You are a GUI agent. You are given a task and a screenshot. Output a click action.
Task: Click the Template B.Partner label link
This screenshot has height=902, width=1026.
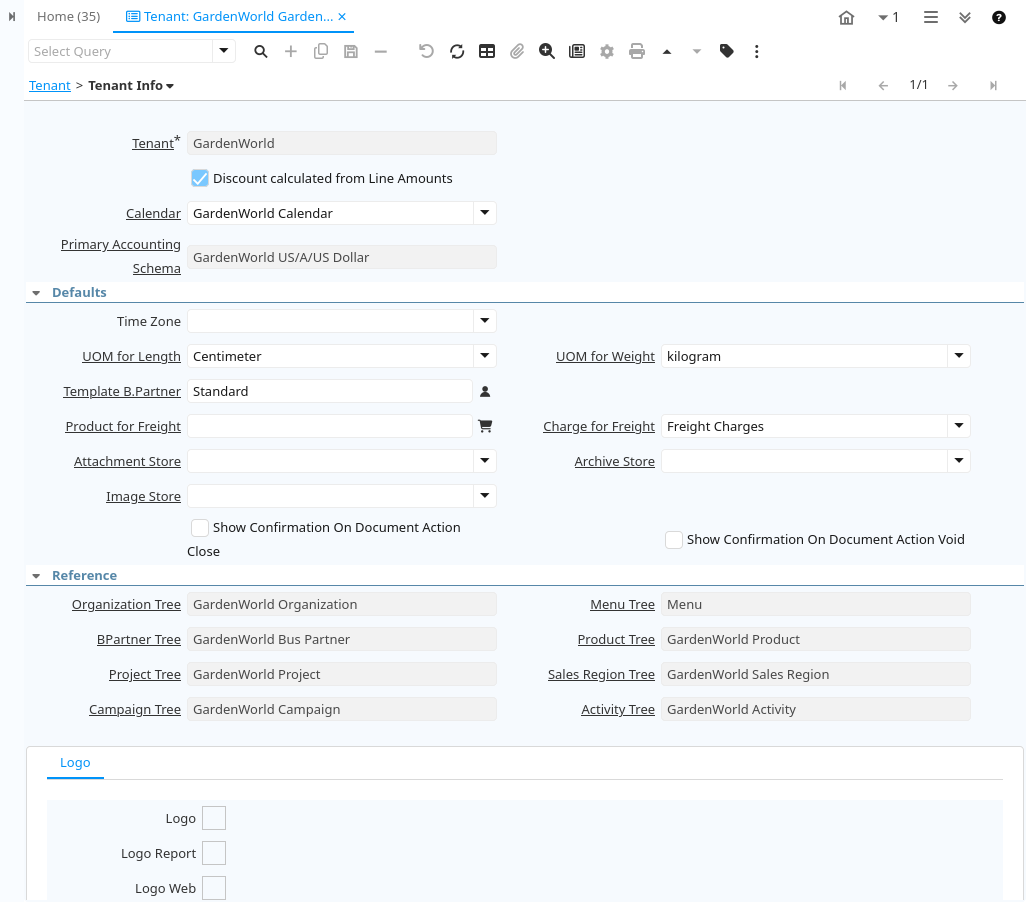coord(122,391)
